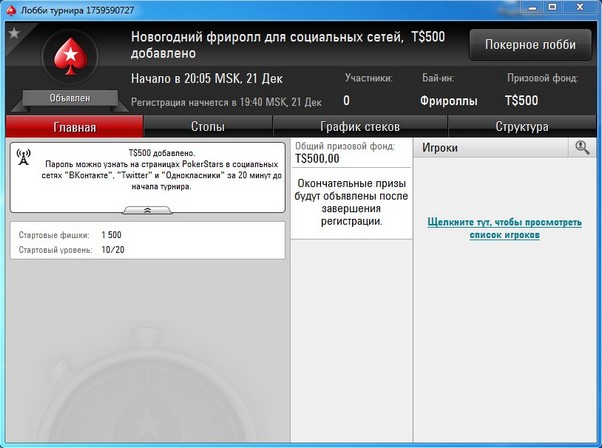Viewport: 602px width, 448px height.
Task: Click the start time 'Начало в 20:05 MSK, 21 Дек'
Action: pyautogui.click(x=207, y=79)
